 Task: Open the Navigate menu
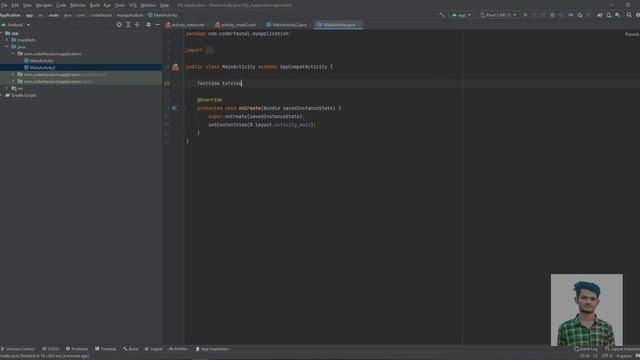44,5
